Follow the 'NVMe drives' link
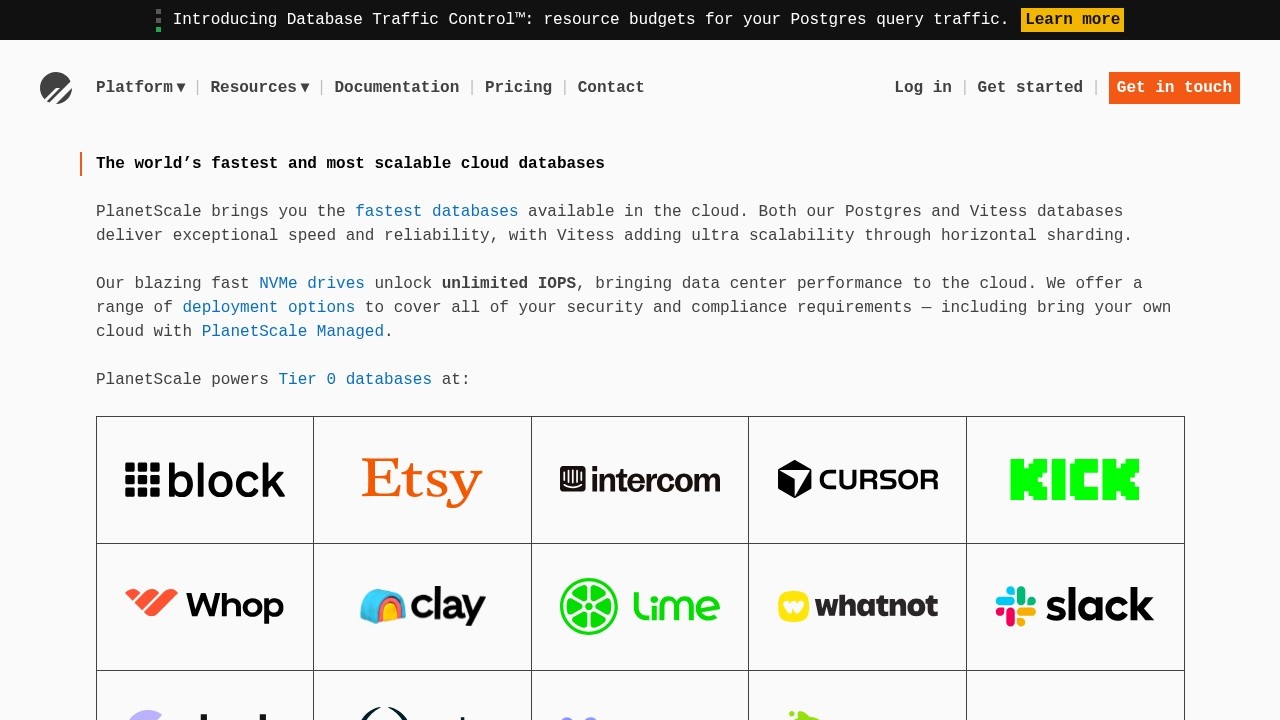This screenshot has width=1280, height=720. click(x=312, y=284)
